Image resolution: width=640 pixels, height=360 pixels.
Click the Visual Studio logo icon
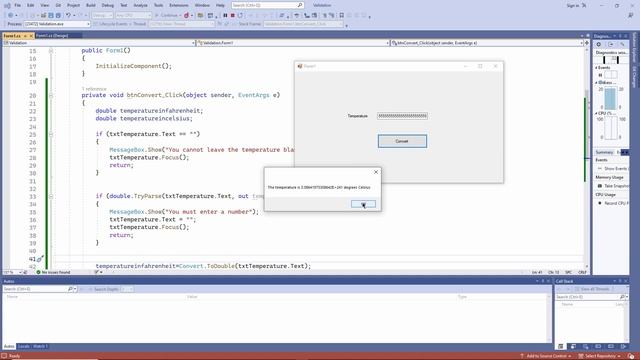[x=7, y=5]
